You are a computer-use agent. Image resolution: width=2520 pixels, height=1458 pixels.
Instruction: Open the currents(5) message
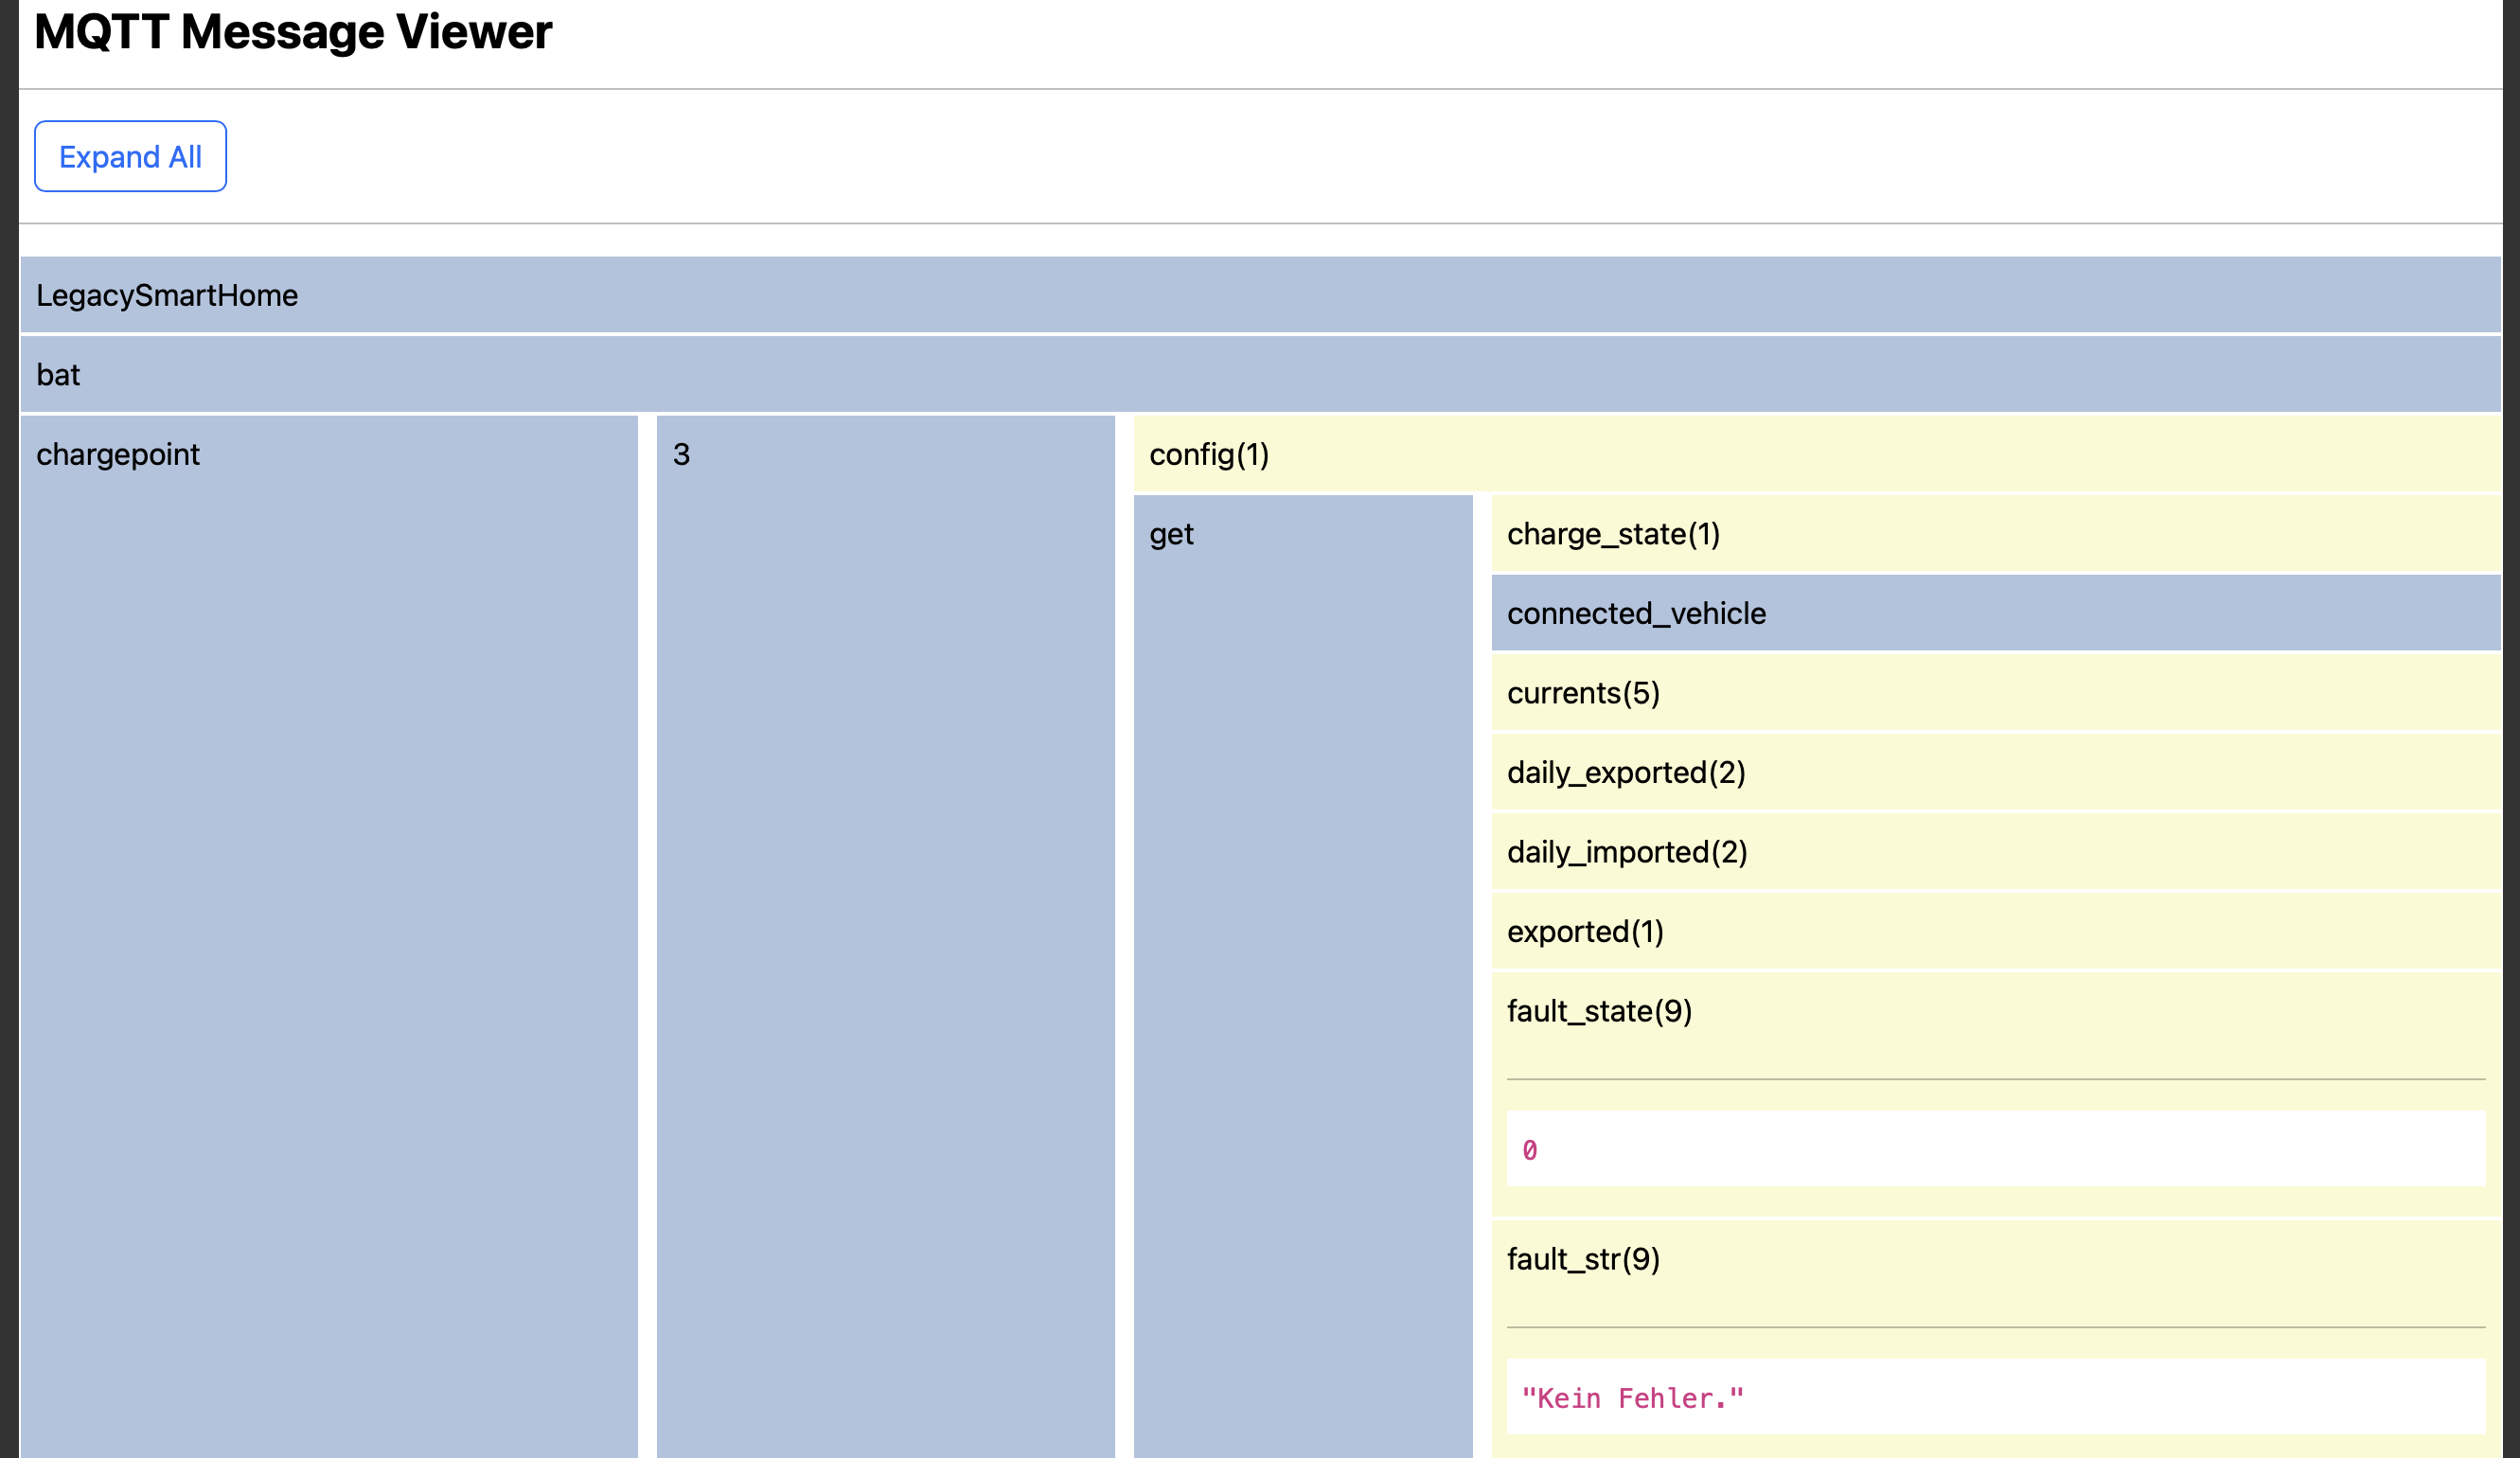coord(1582,693)
